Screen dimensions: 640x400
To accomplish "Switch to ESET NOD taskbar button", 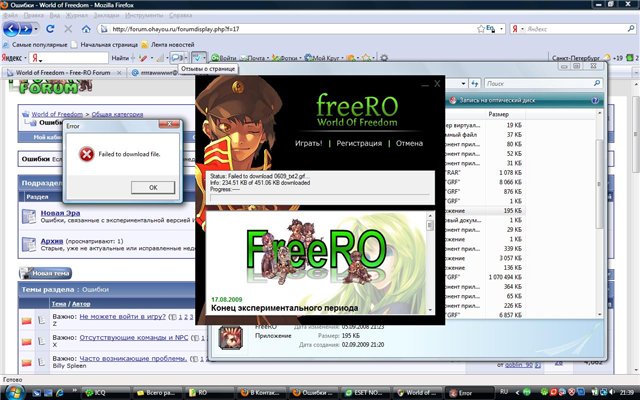I will [365, 393].
